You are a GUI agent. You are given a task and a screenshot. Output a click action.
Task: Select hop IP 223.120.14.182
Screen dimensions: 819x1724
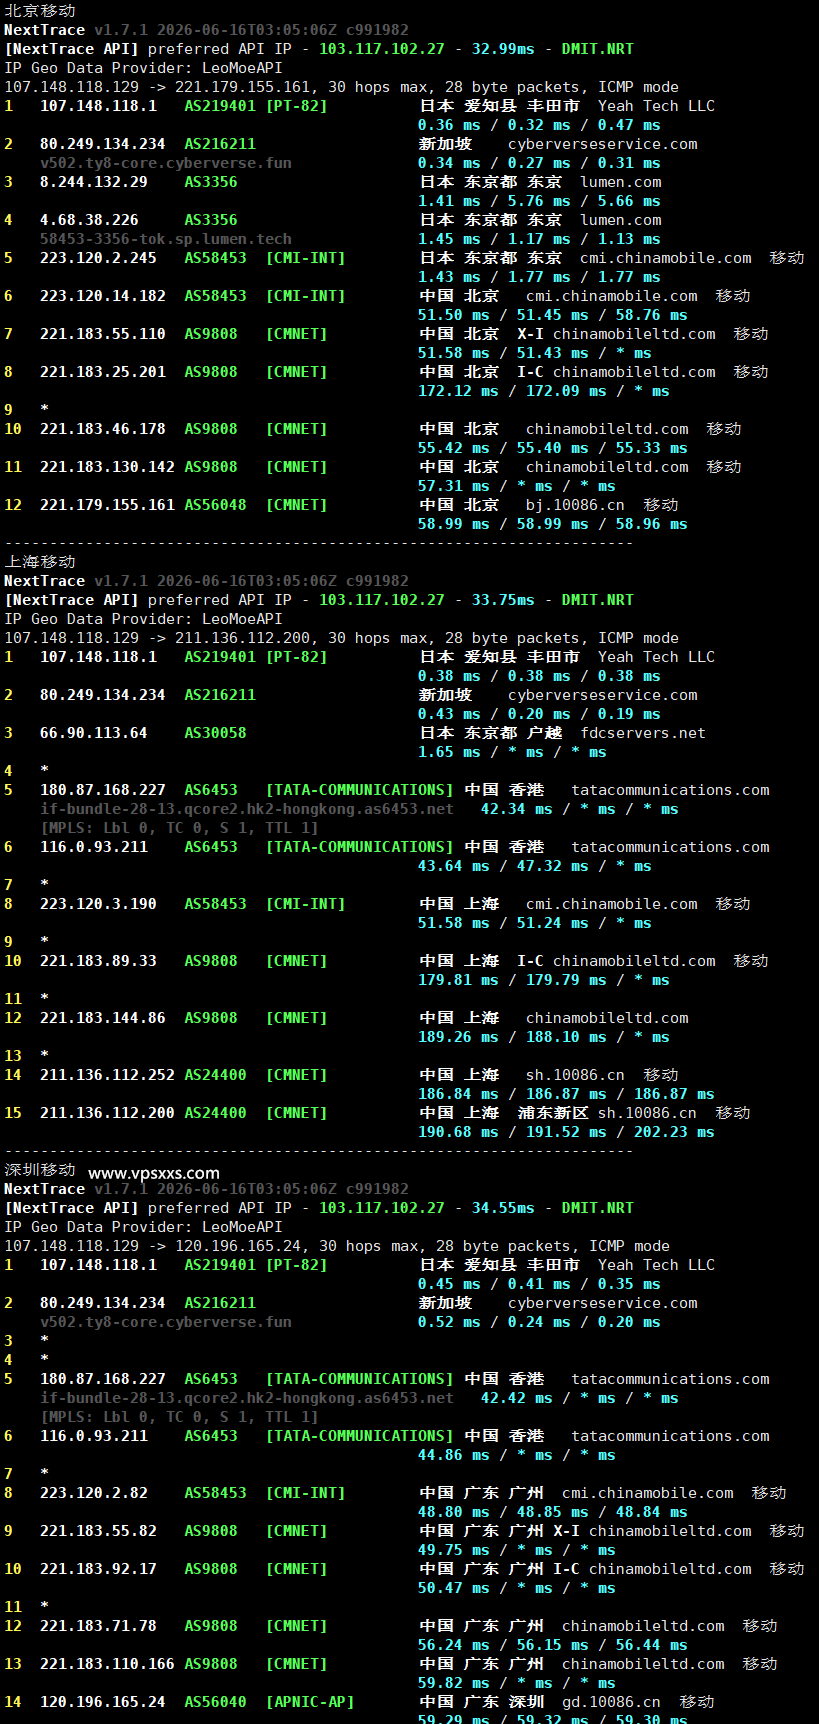pos(103,296)
